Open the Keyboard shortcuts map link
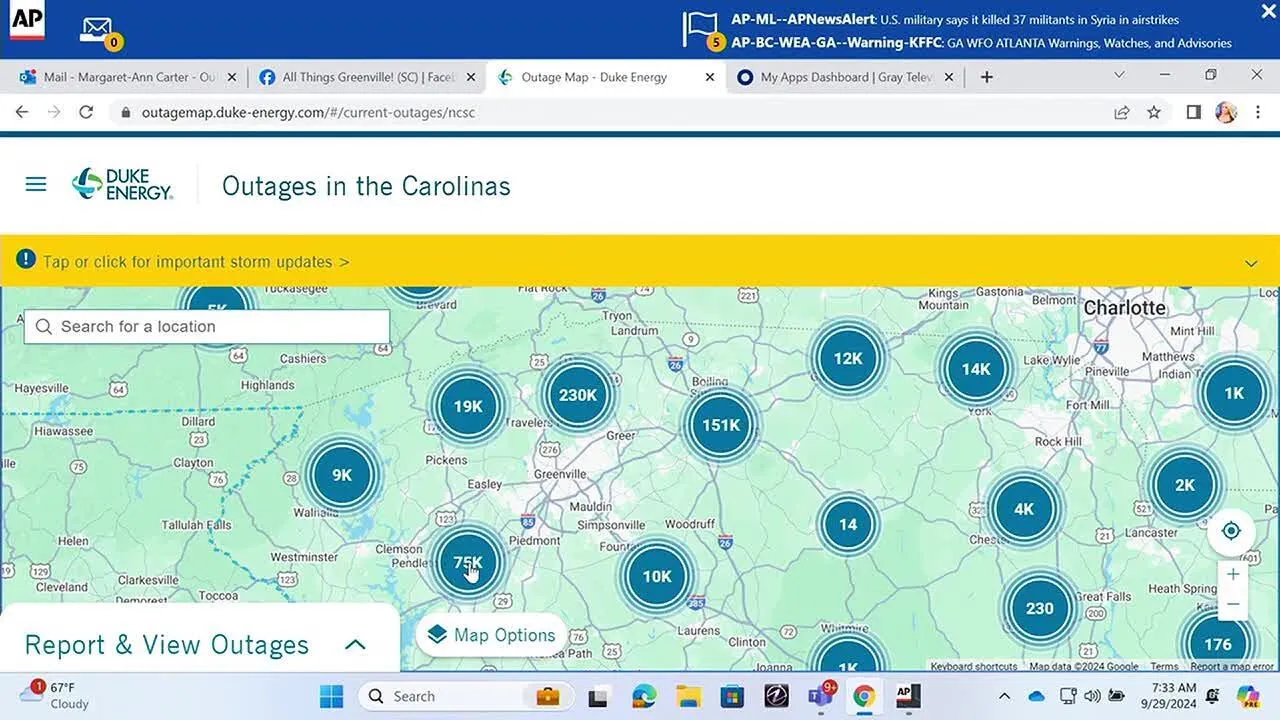The image size is (1280, 720). pos(974,667)
